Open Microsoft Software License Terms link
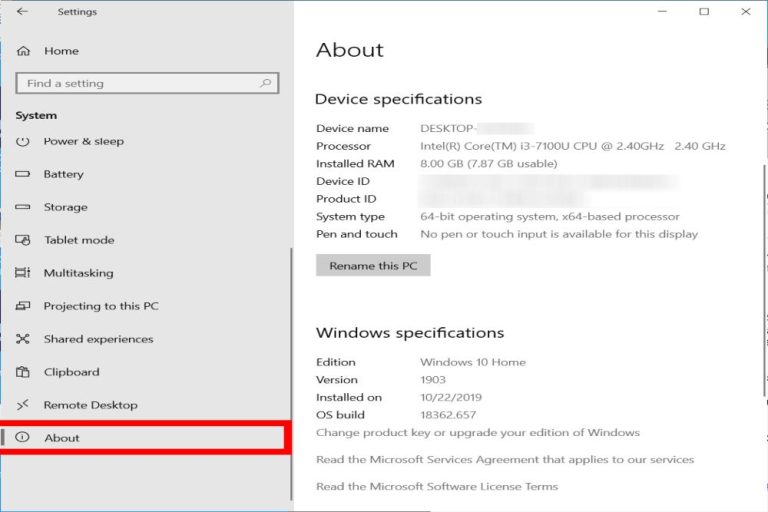The height and width of the screenshot is (512, 768). tap(436, 487)
